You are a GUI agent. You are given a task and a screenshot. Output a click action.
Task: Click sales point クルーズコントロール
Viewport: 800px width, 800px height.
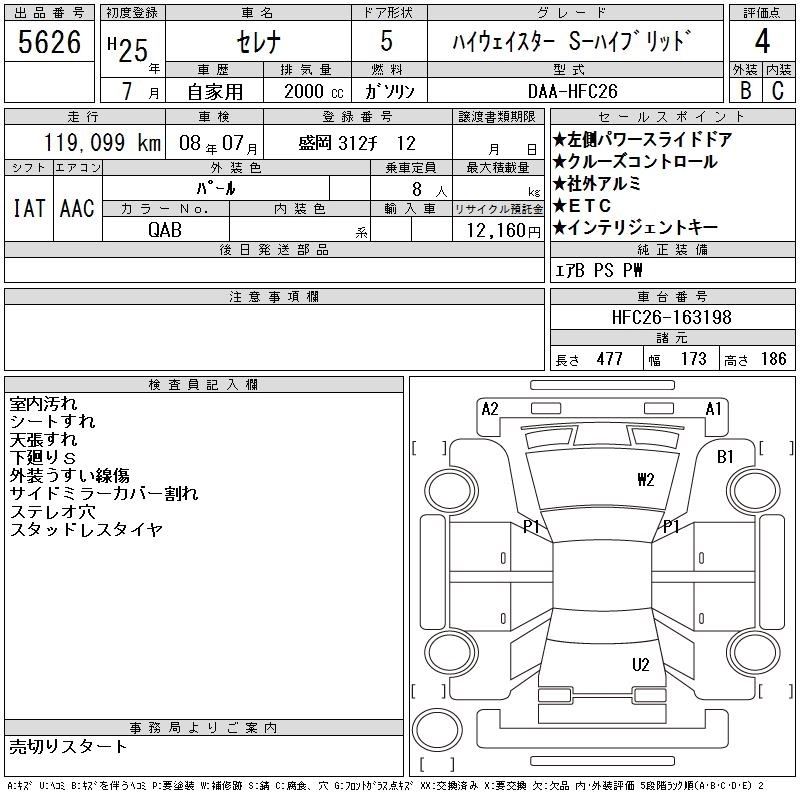point(635,161)
